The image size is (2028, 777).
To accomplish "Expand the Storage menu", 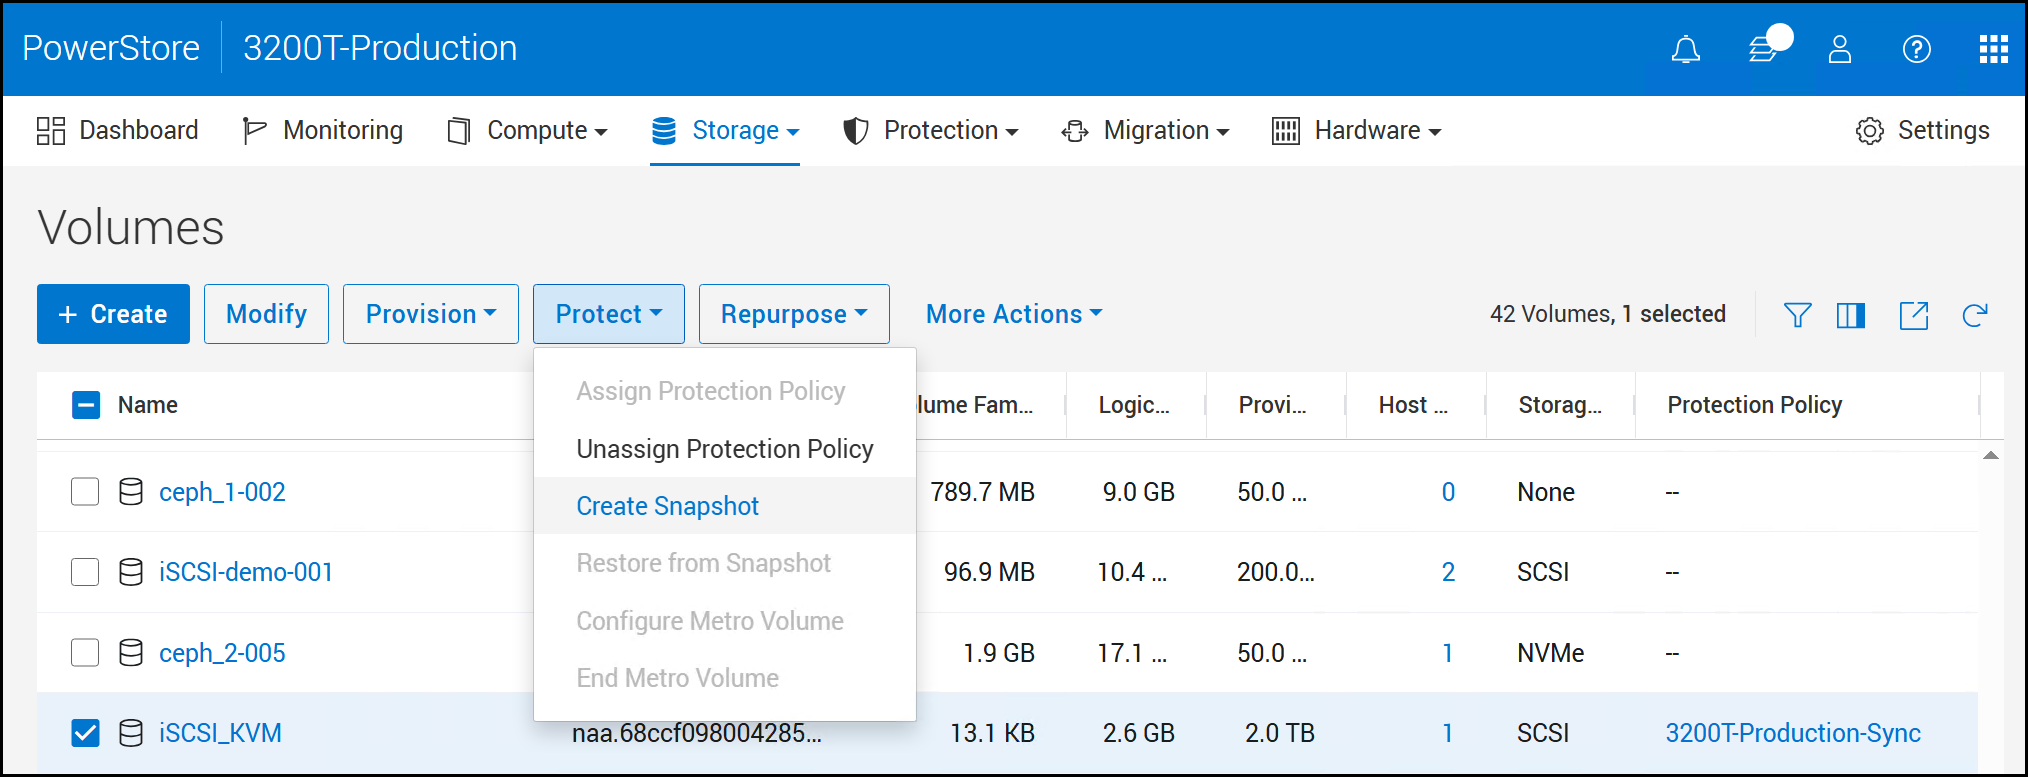I will tap(725, 131).
